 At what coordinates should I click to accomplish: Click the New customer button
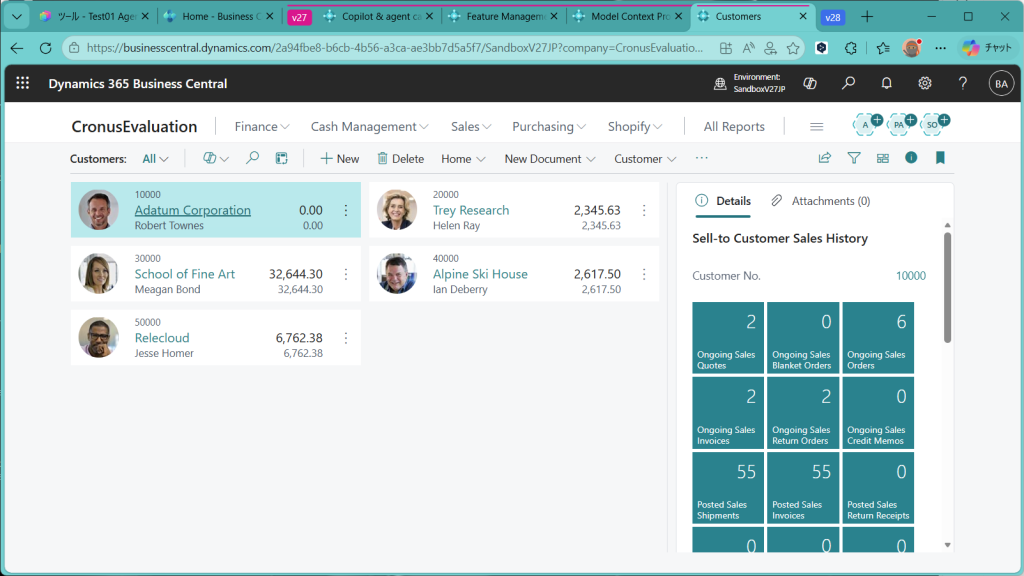point(340,158)
